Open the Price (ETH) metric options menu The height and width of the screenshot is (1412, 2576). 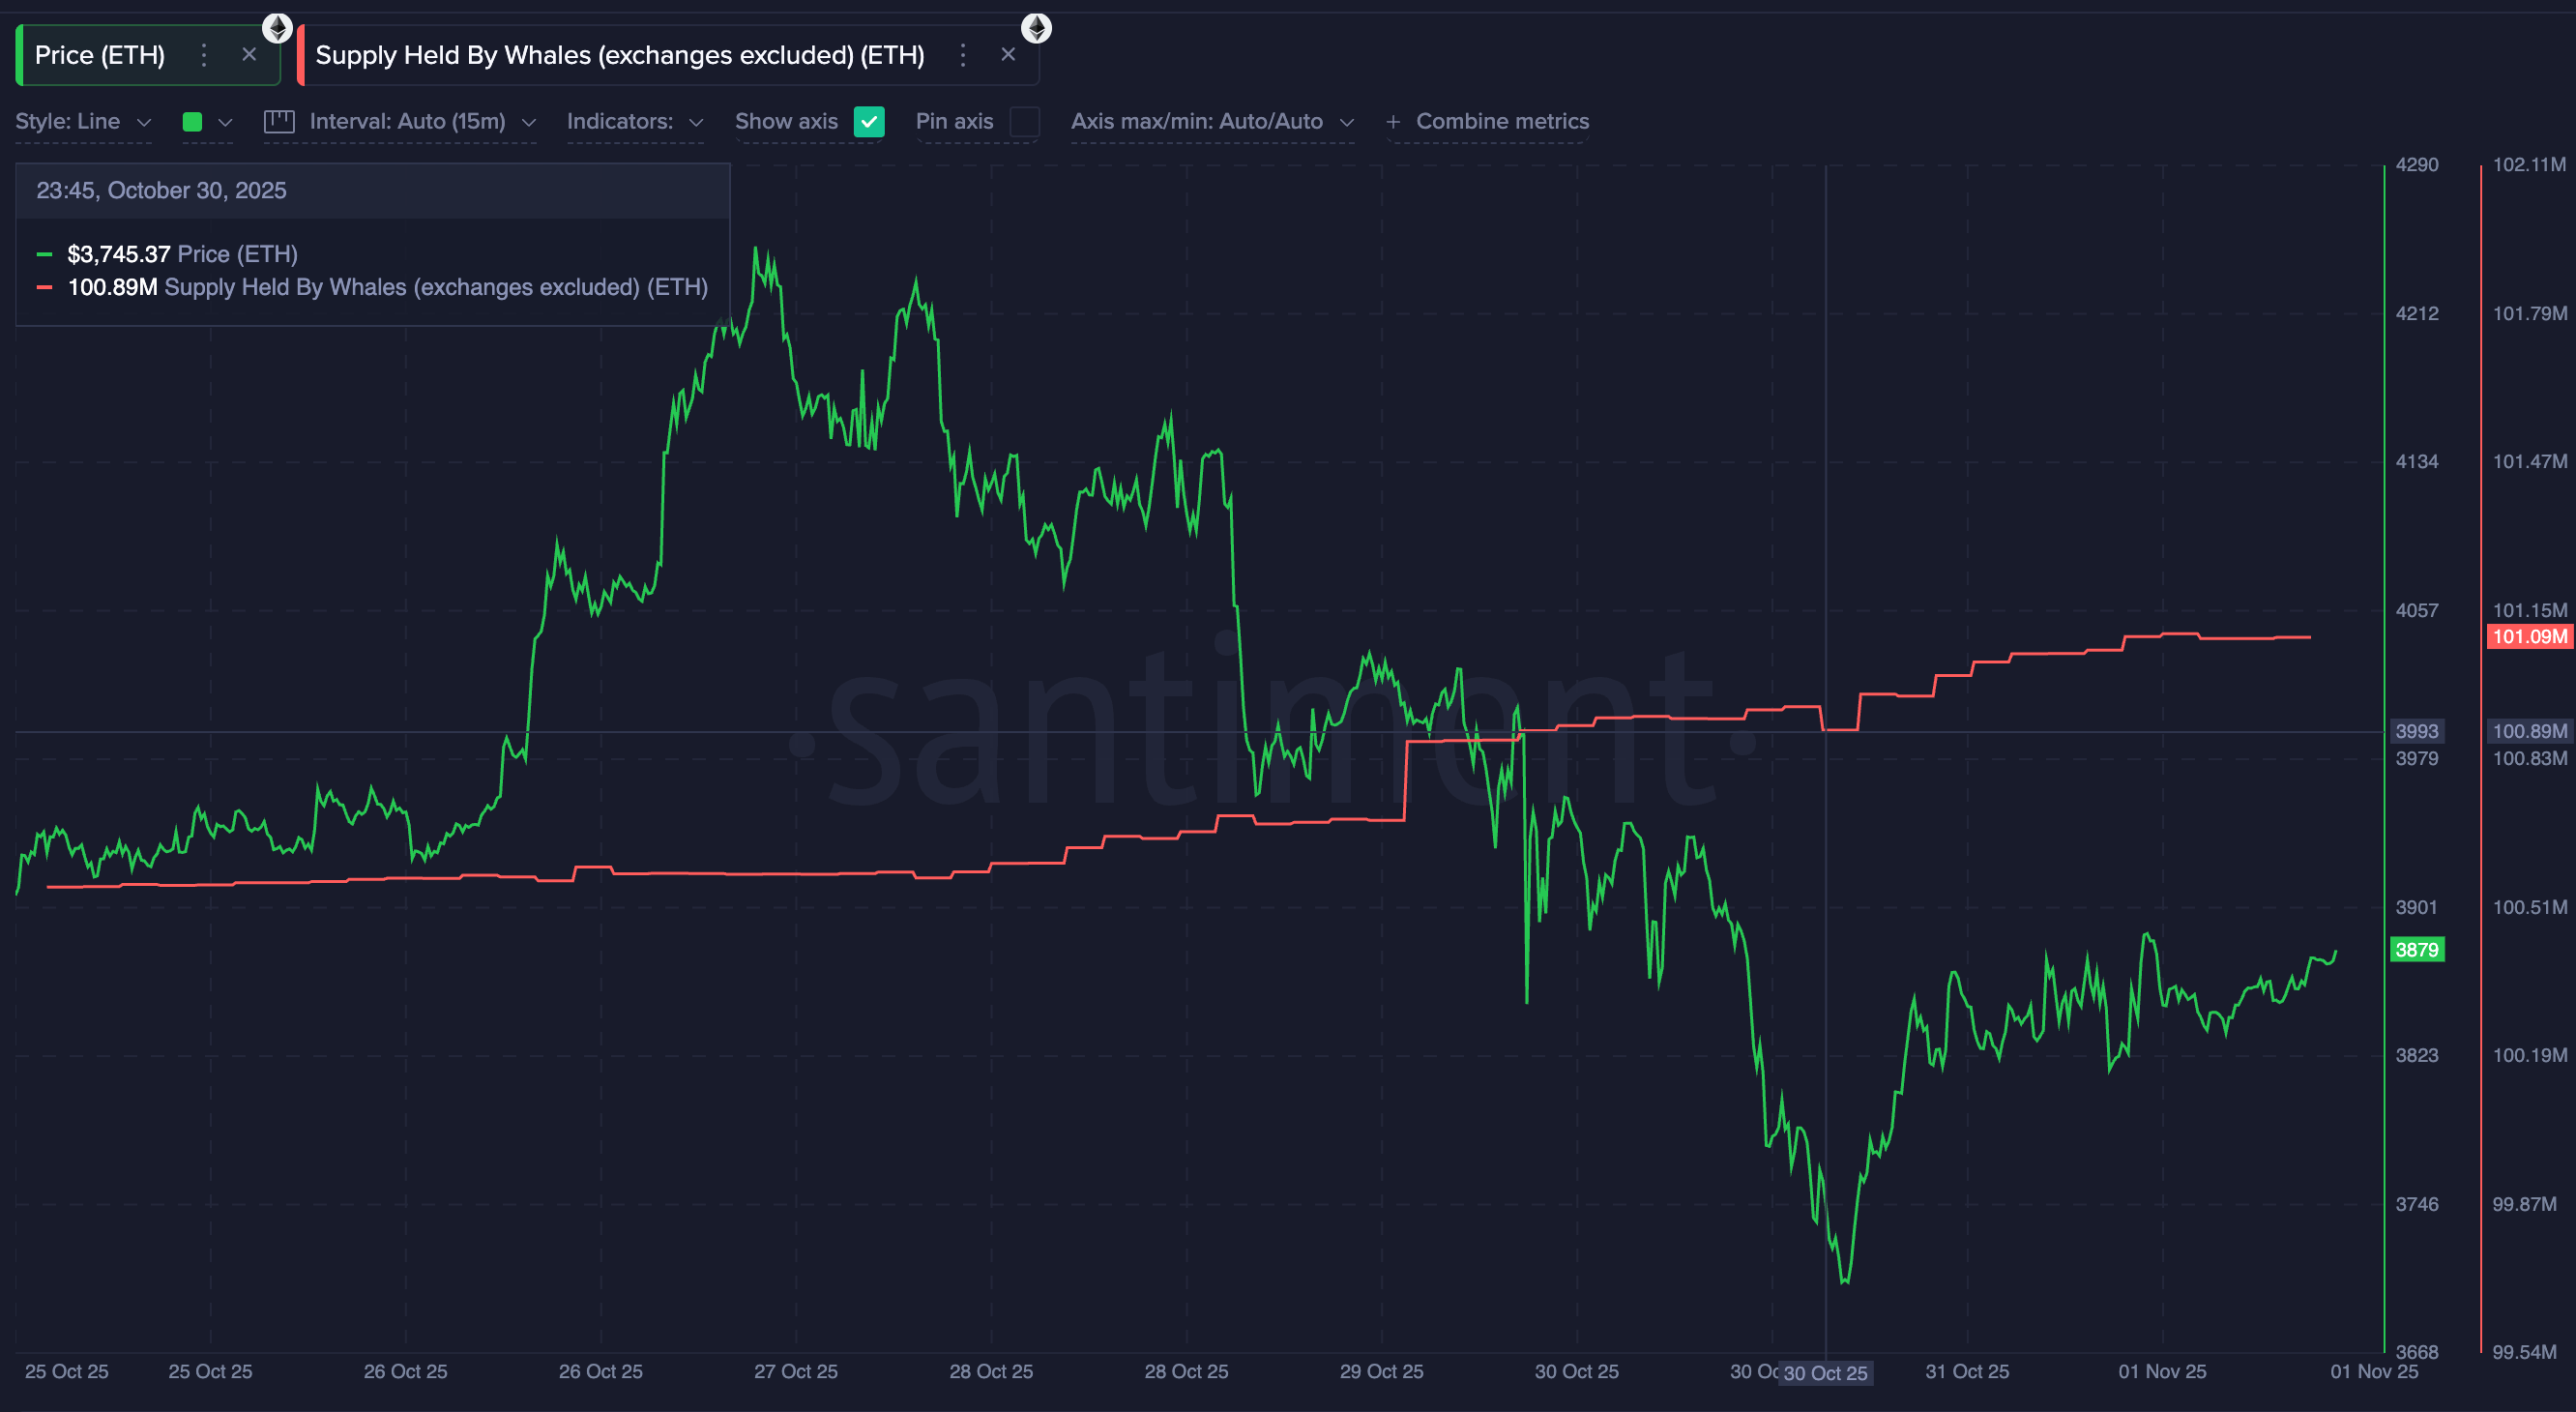pos(204,55)
